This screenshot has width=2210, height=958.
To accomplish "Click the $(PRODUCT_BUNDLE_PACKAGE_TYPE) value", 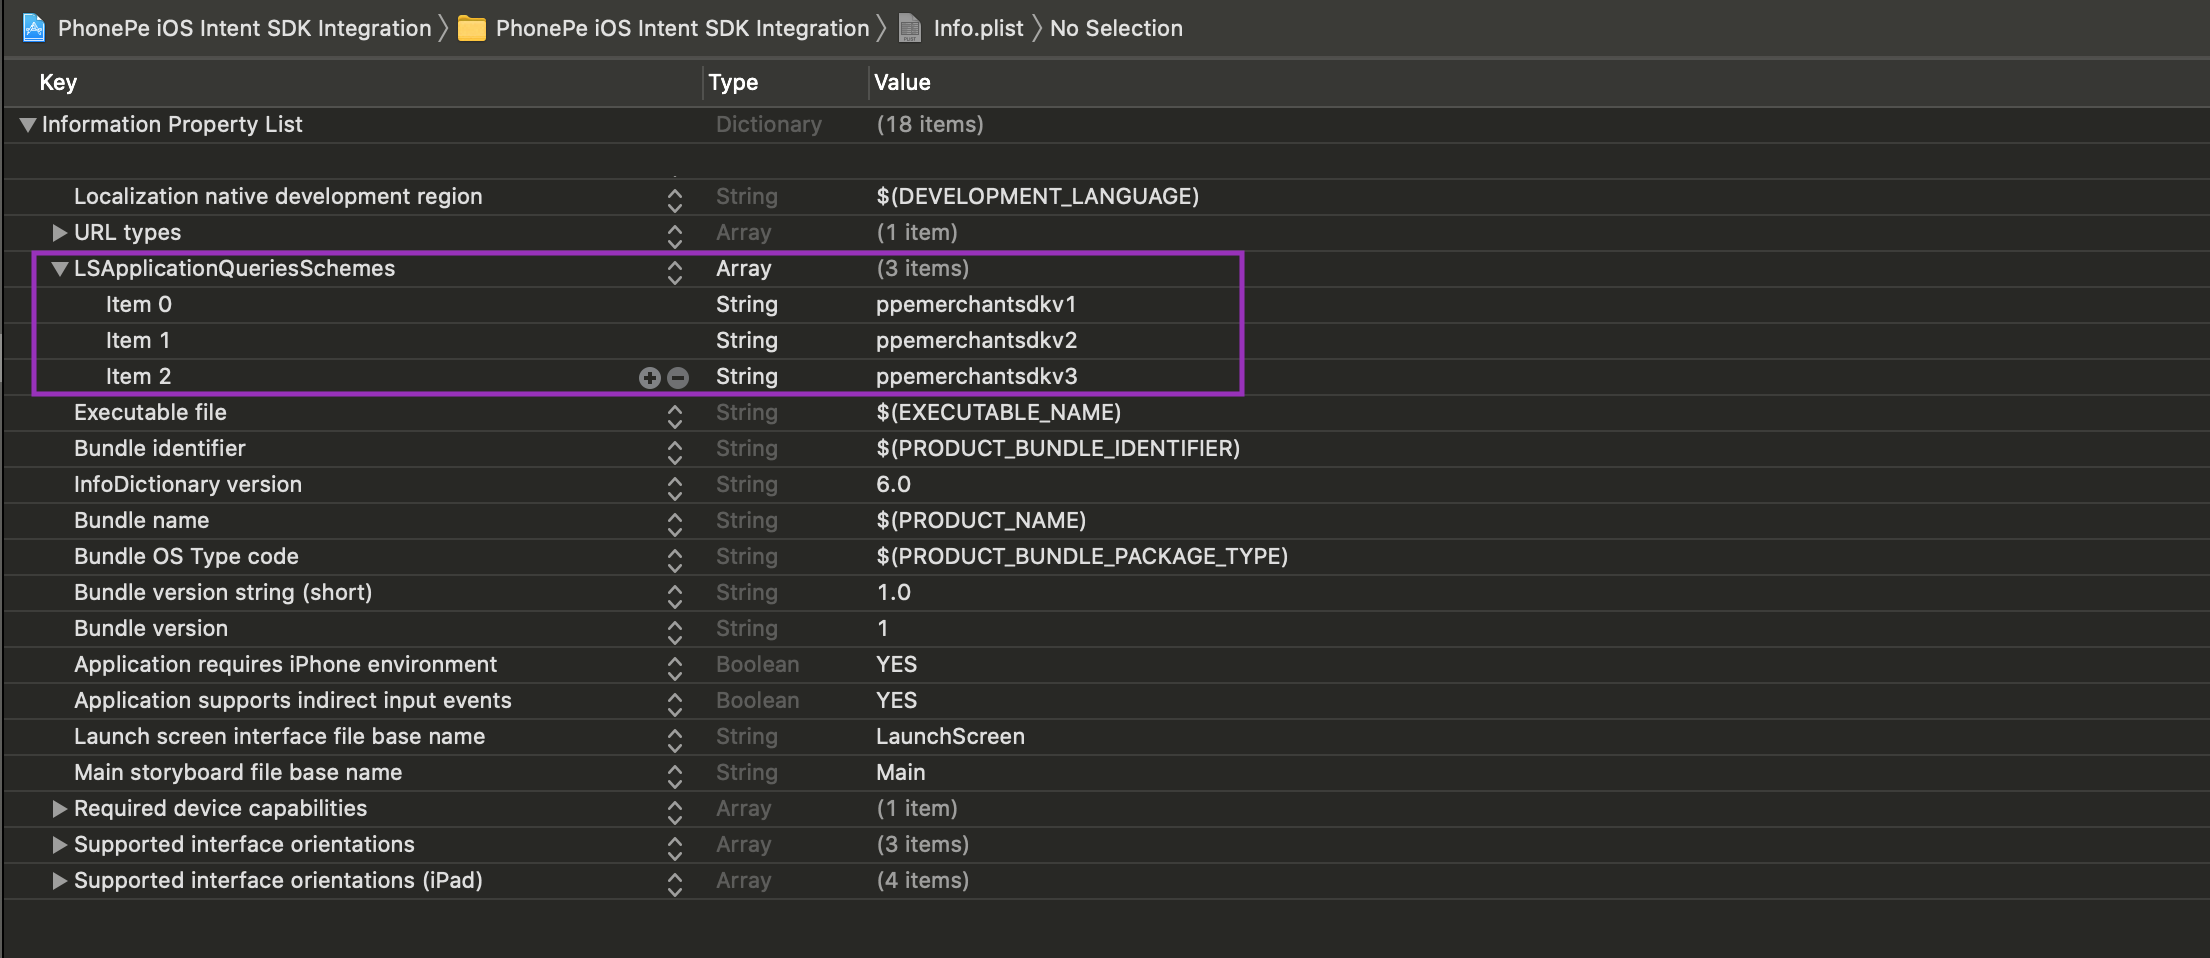I will pyautogui.click(x=1082, y=556).
